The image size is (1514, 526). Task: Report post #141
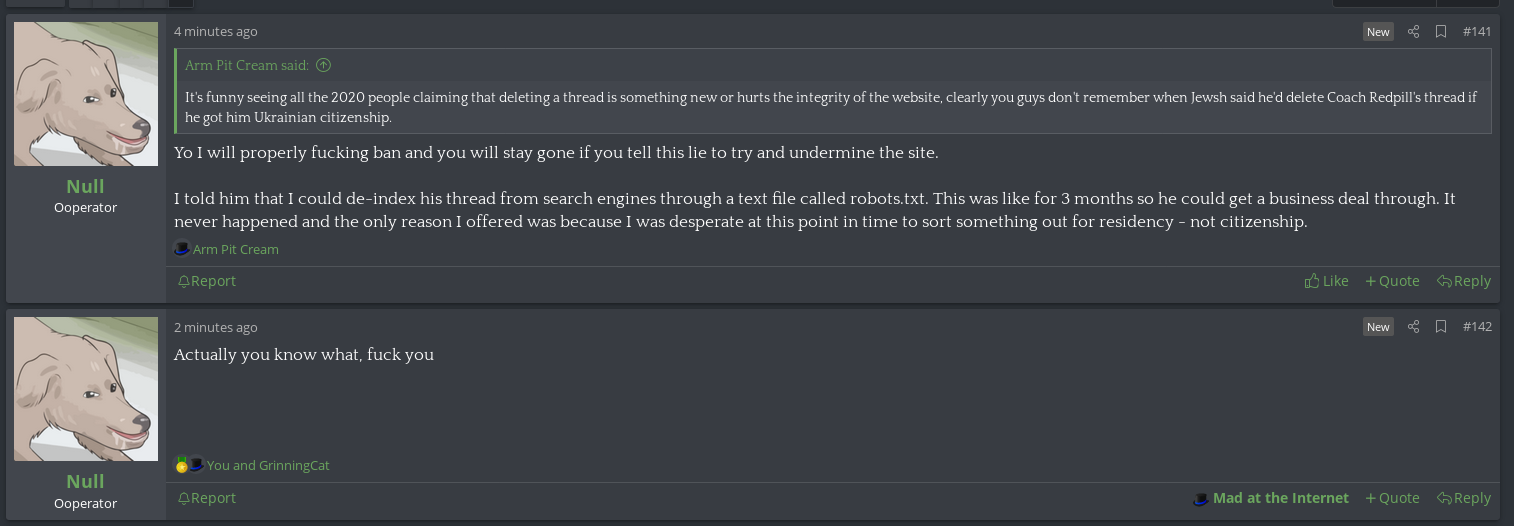pos(206,281)
